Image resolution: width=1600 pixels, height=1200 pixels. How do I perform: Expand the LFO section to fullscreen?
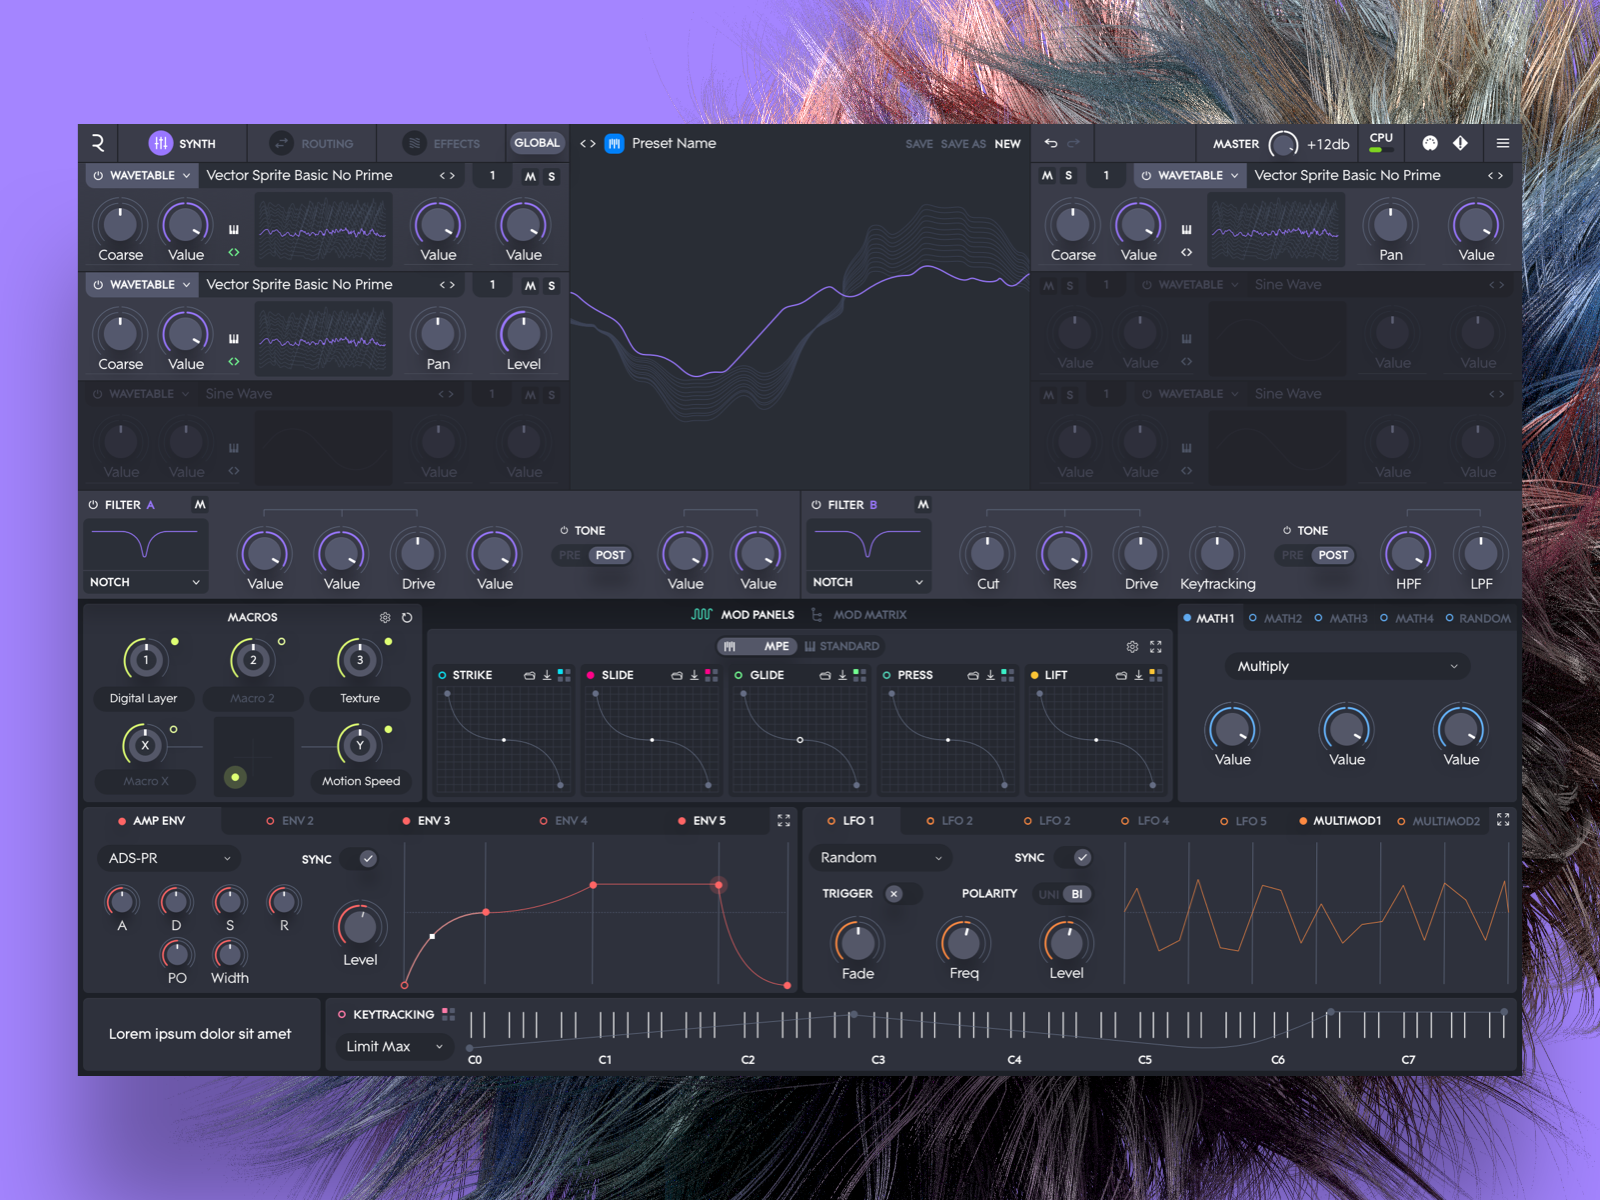[x=1503, y=819]
